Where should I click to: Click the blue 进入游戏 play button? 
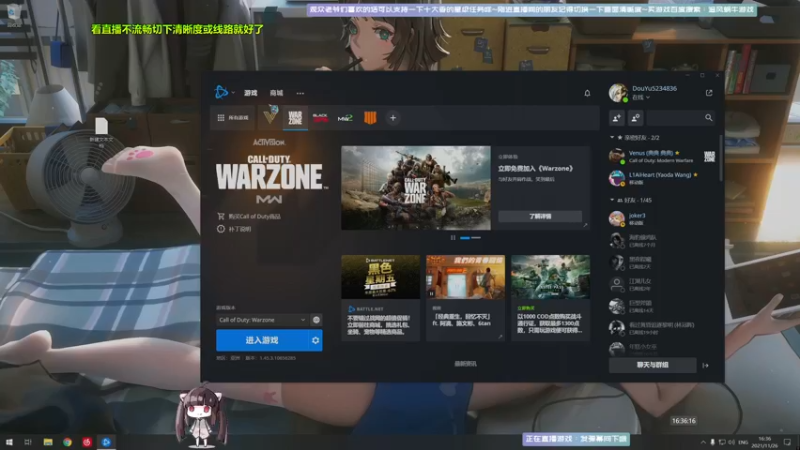click(x=262, y=340)
